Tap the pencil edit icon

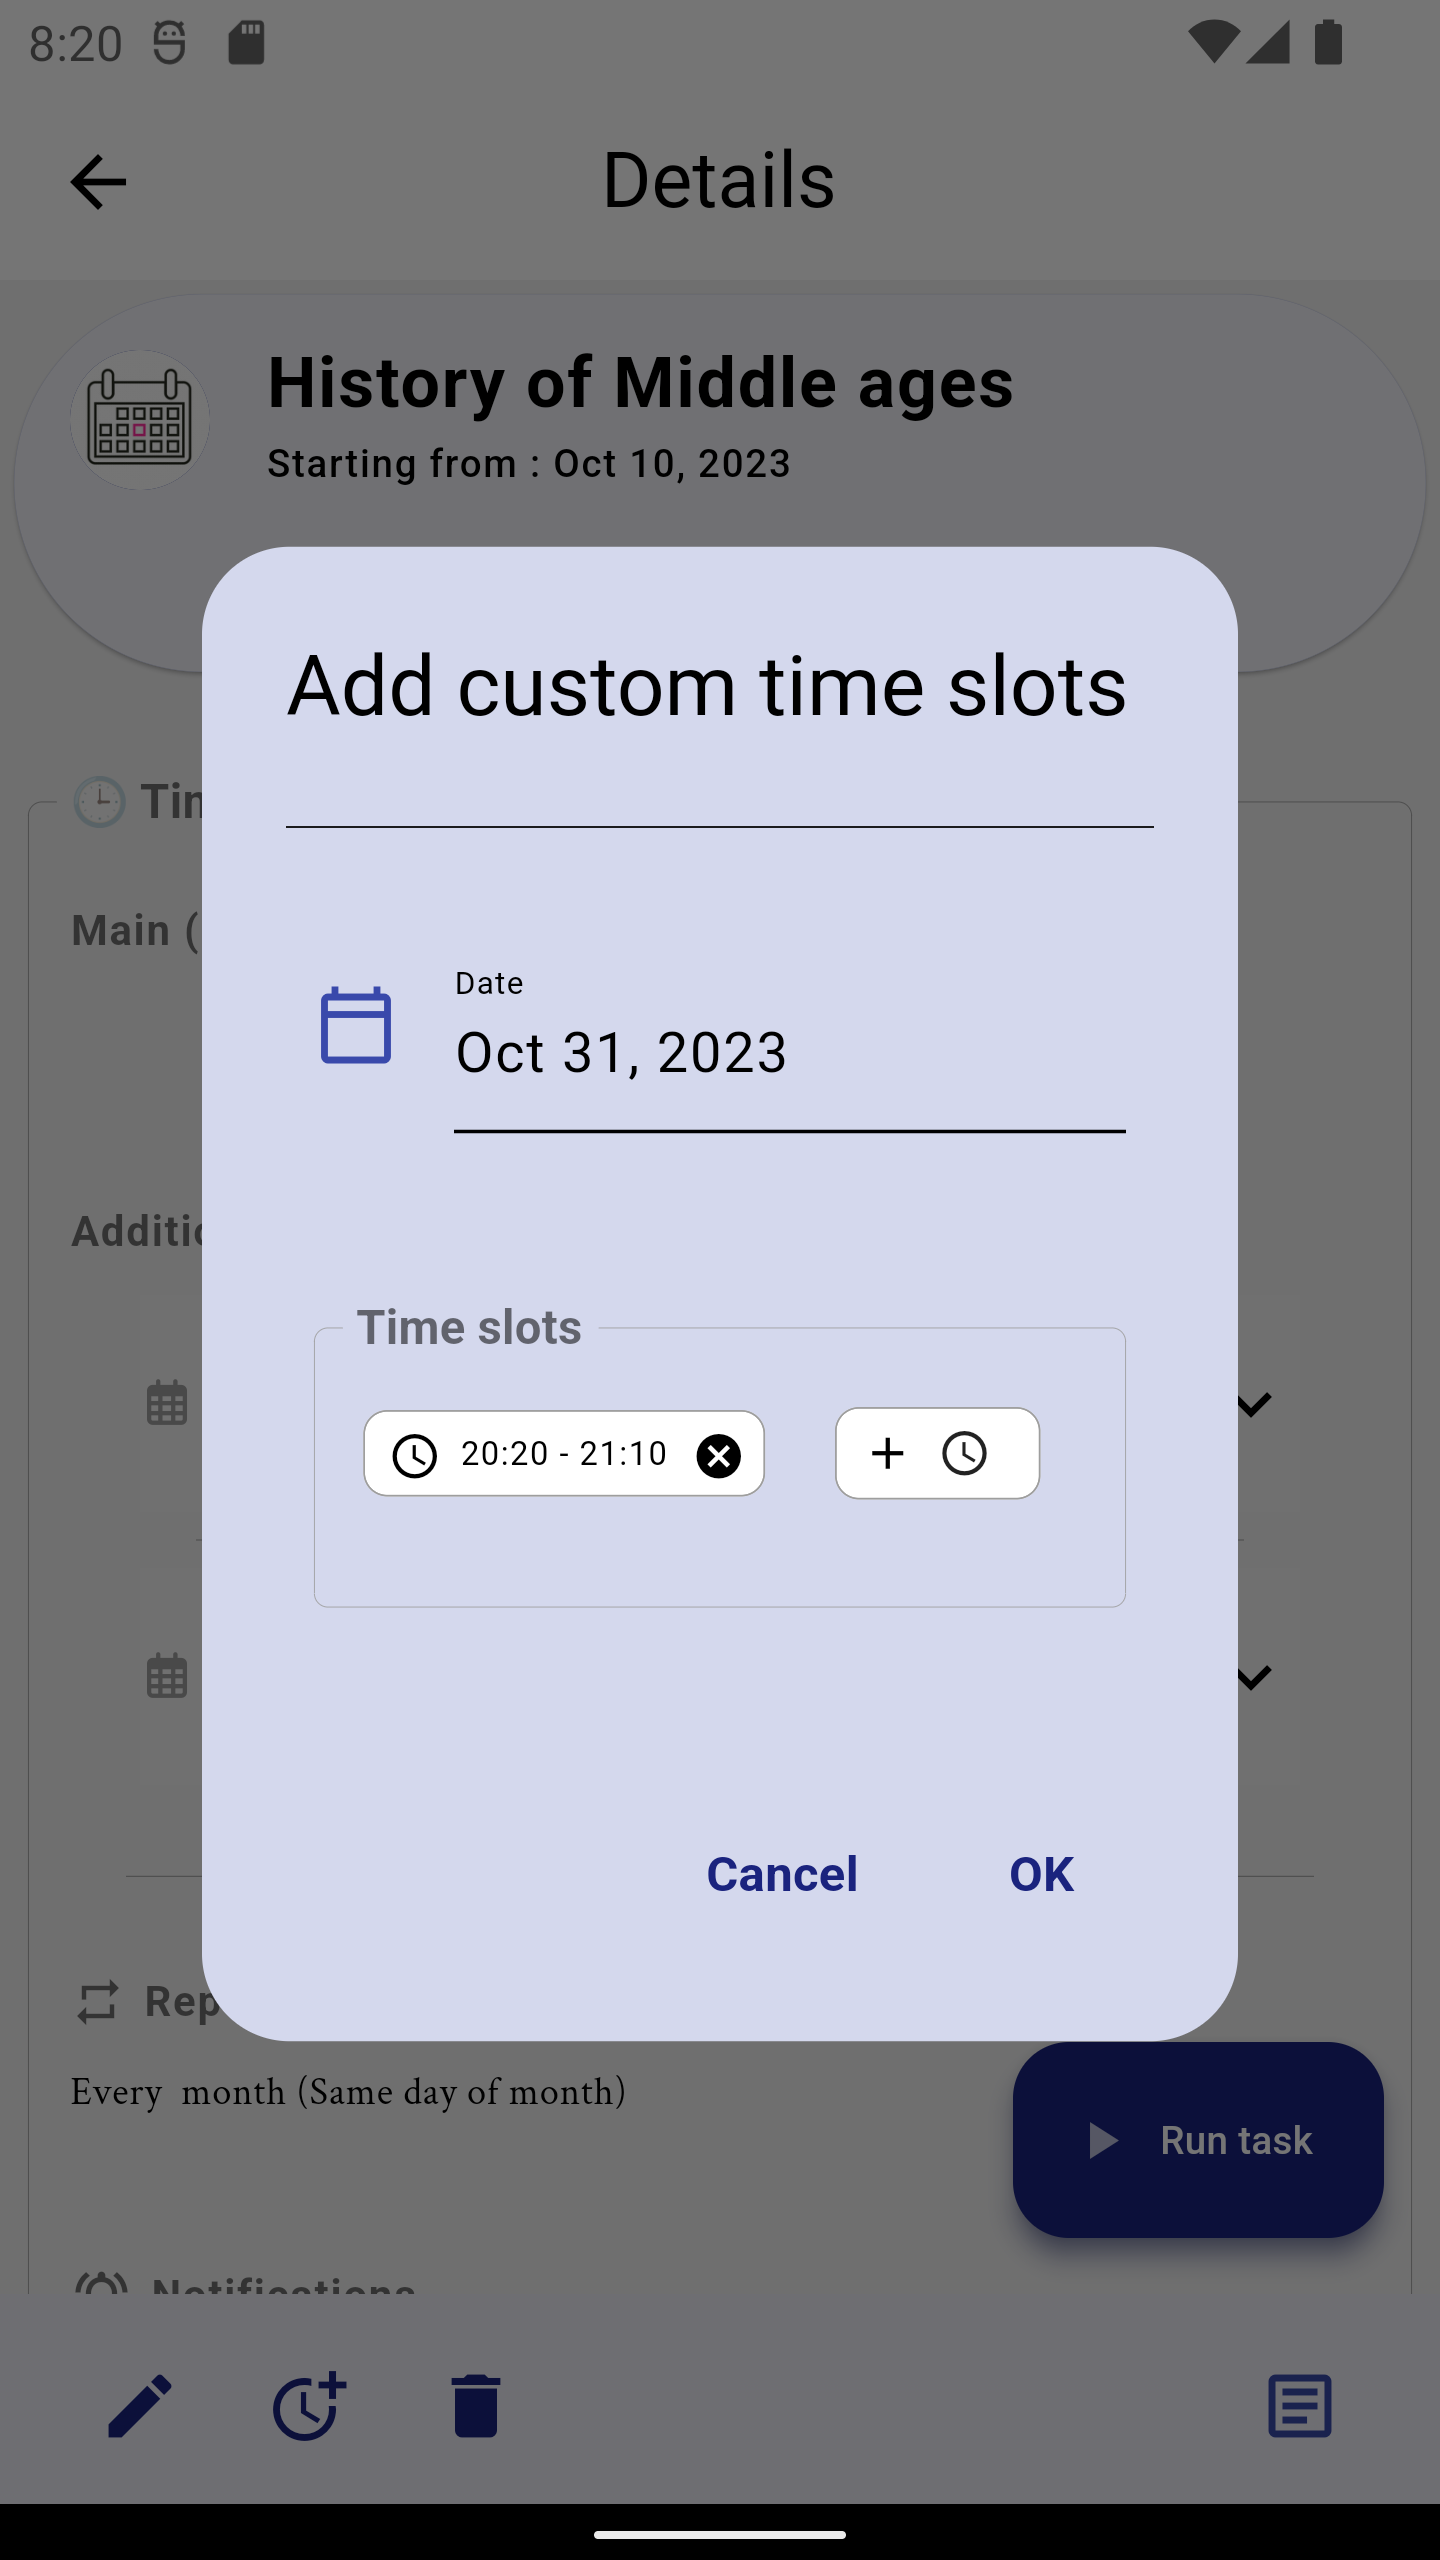click(x=140, y=2406)
